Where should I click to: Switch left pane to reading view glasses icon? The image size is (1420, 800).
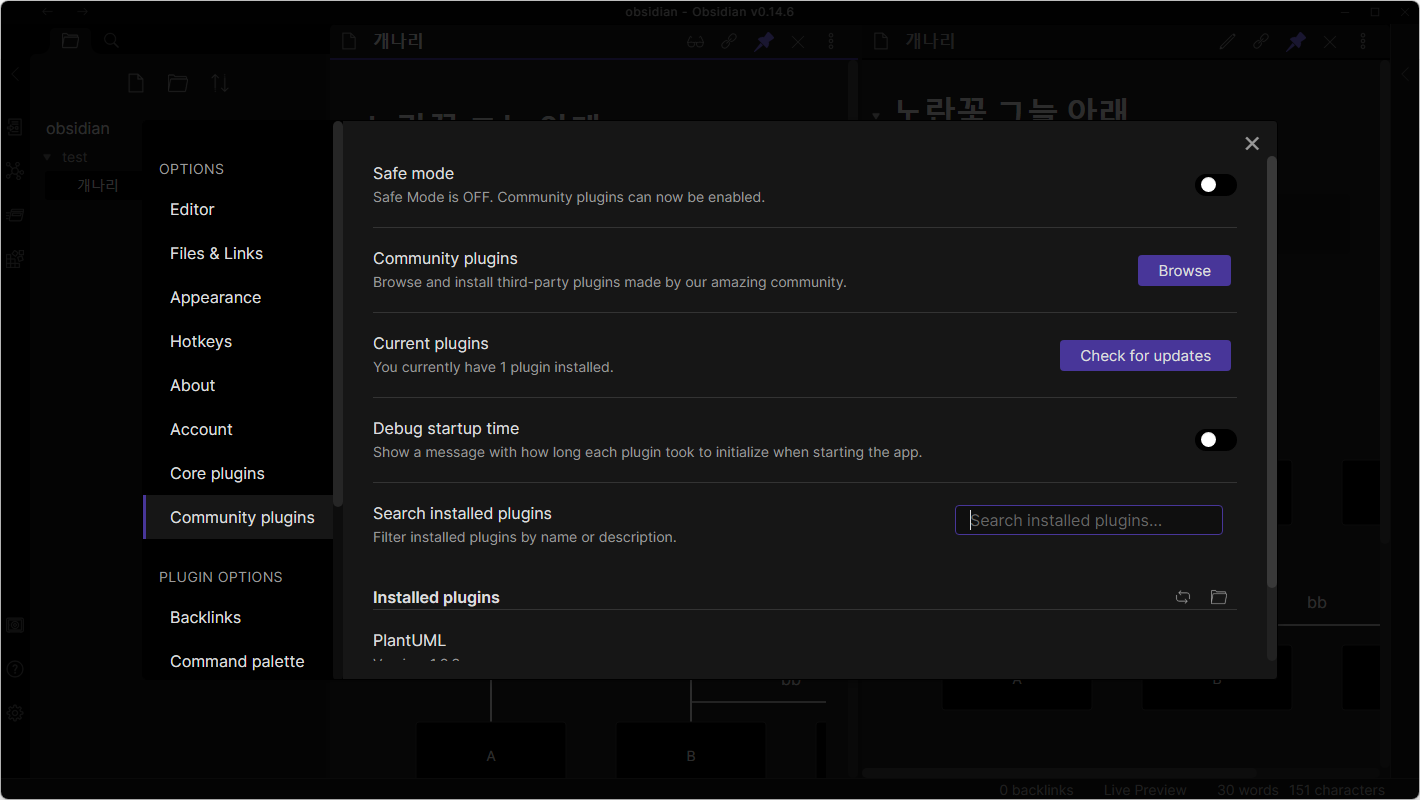(x=696, y=42)
